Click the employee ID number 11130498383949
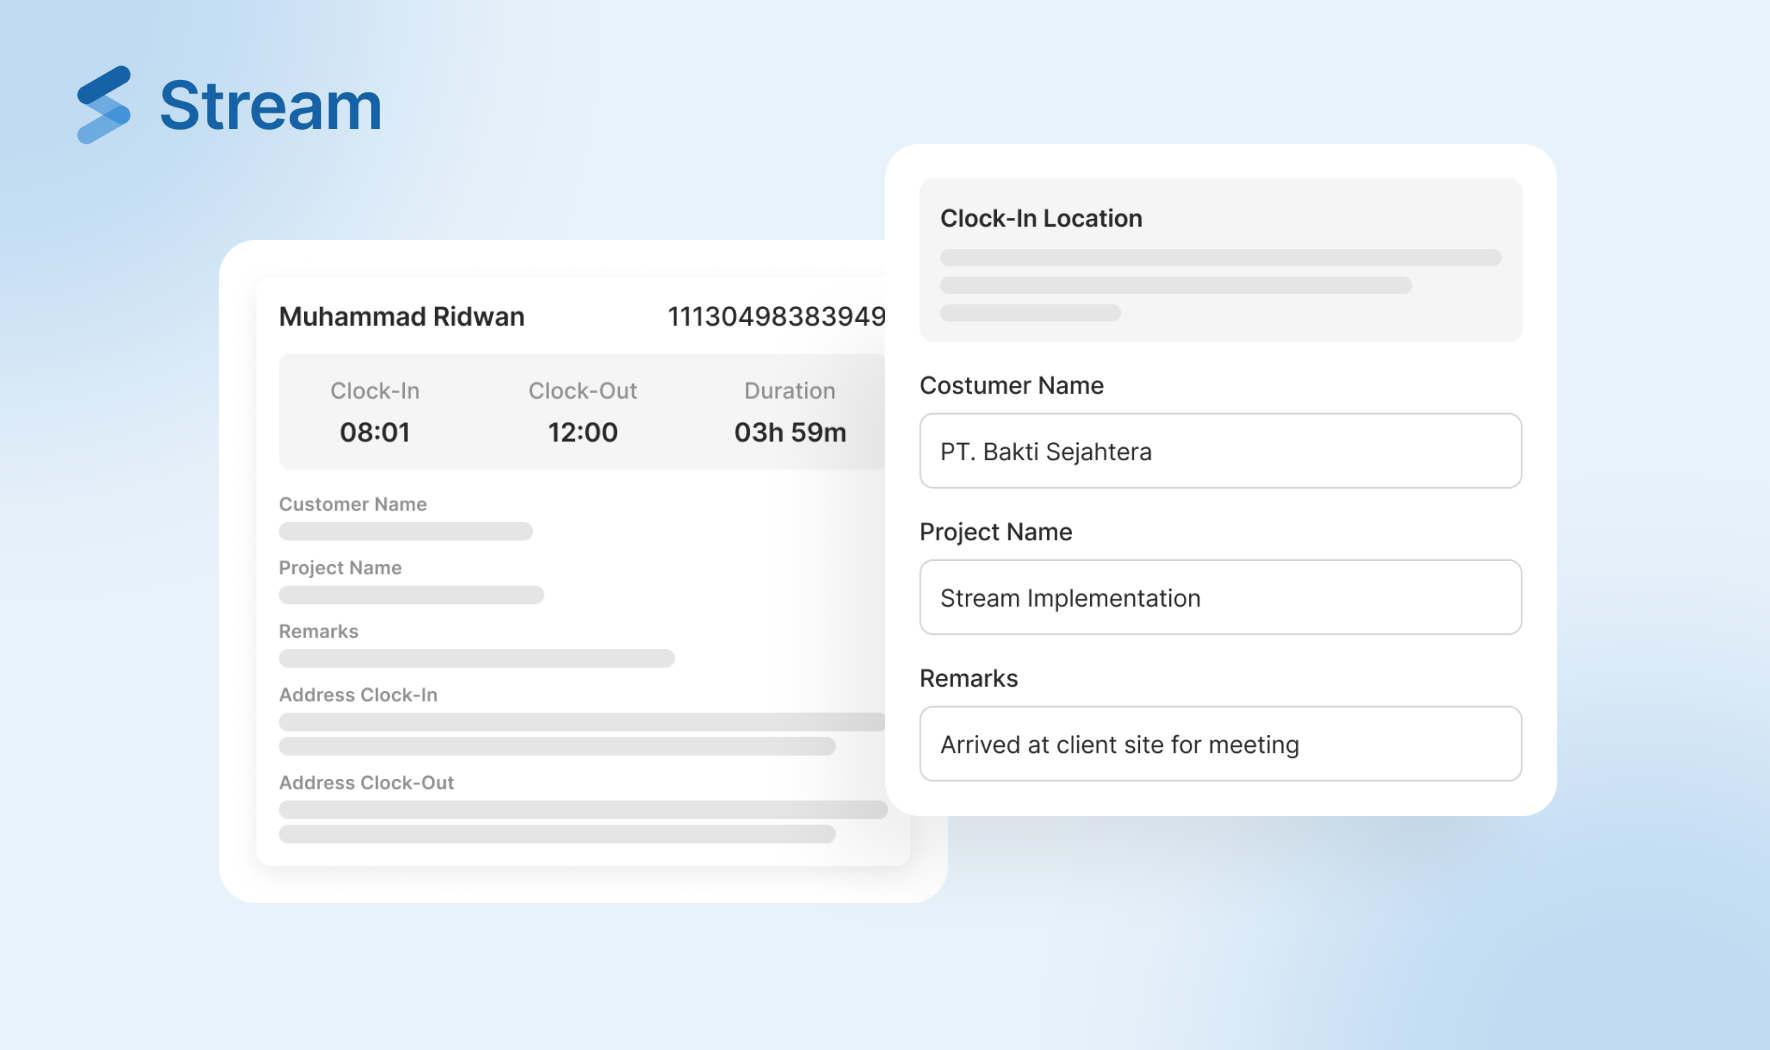Screen dimensions: 1770x1050 coord(775,317)
